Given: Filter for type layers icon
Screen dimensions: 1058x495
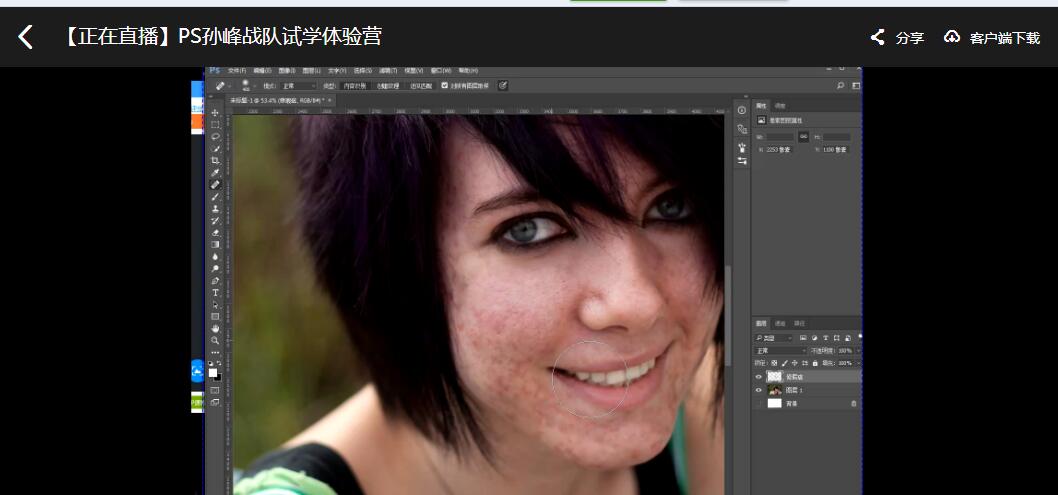Looking at the screenshot, I should pos(826,338).
